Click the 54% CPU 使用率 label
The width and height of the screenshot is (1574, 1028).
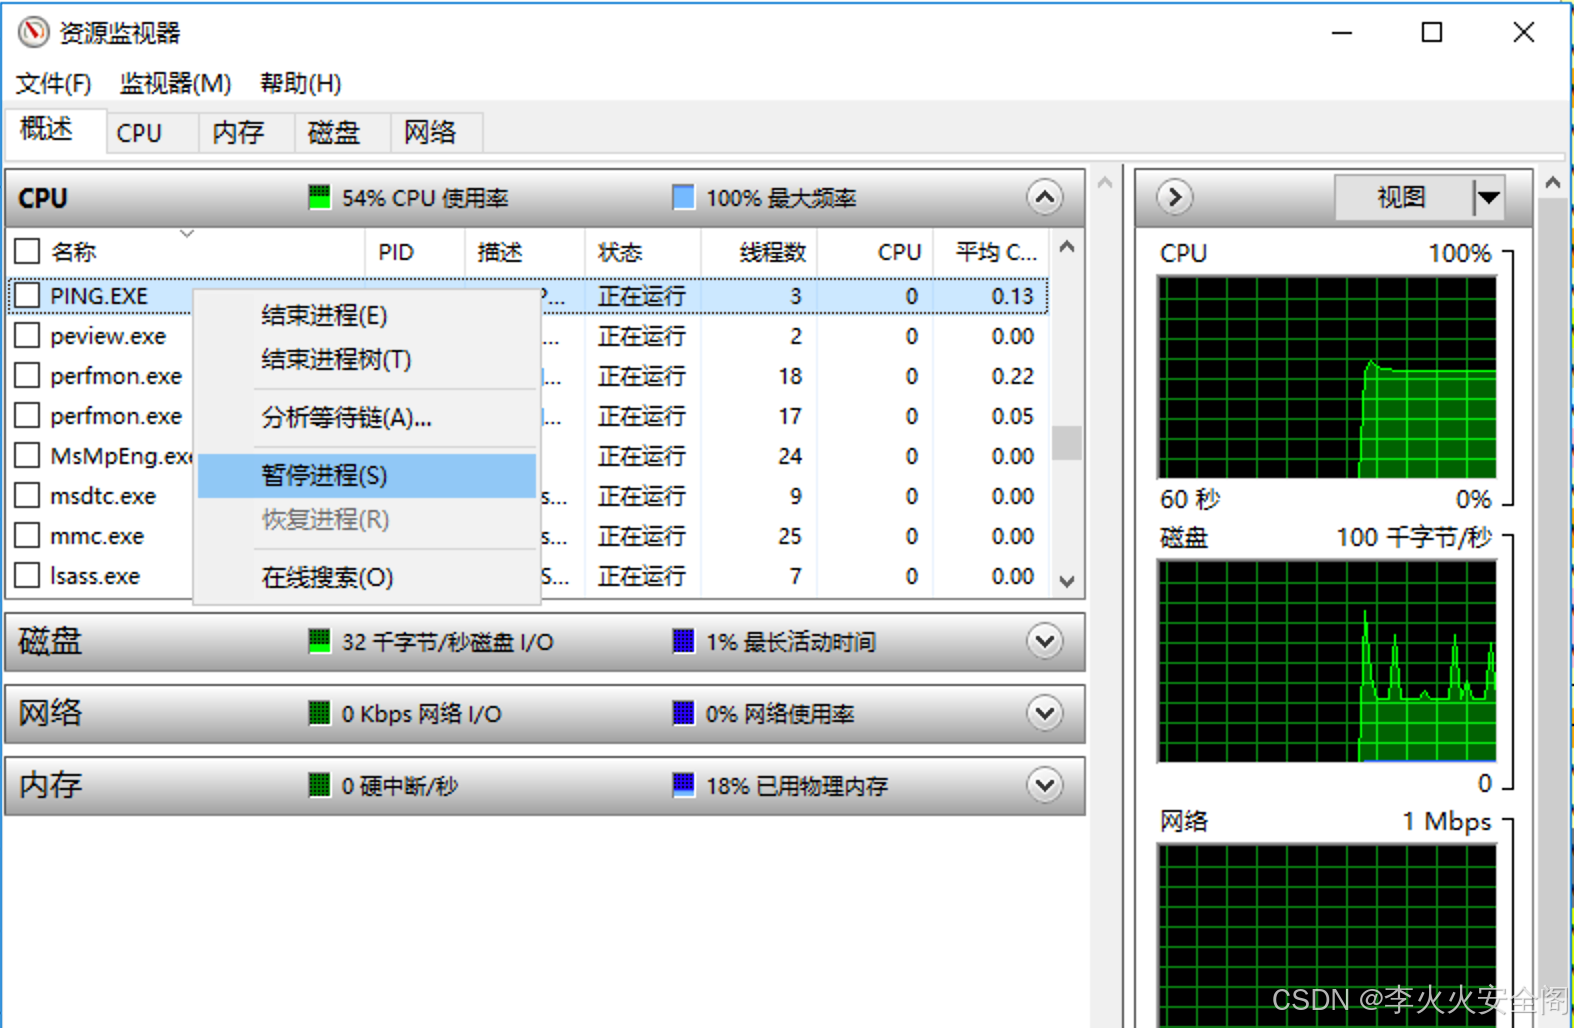click(x=425, y=198)
